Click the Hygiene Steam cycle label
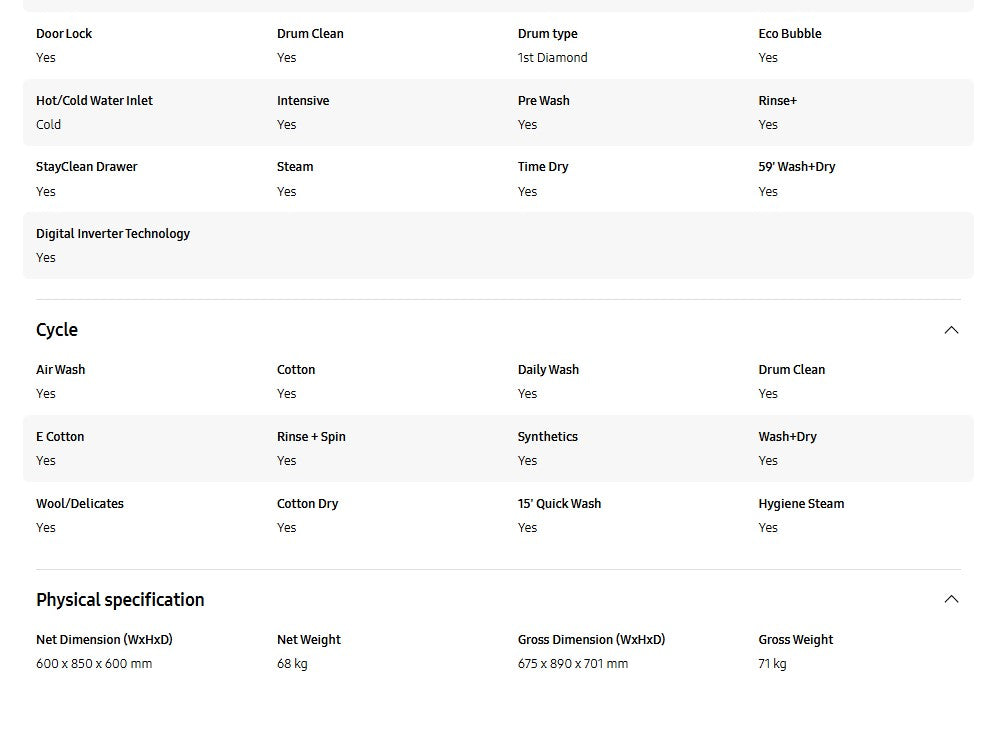 click(801, 504)
